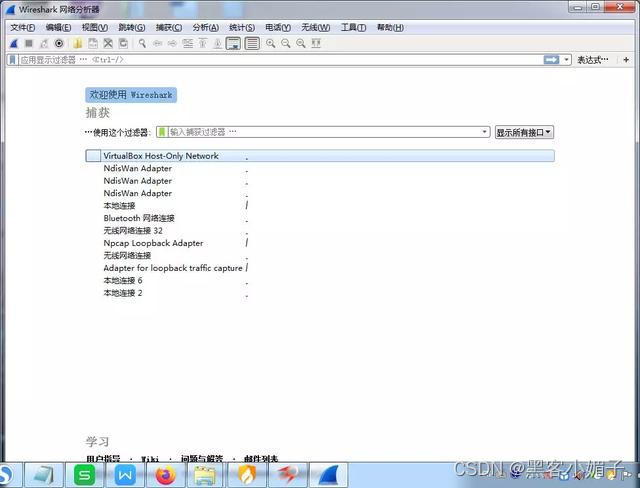This screenshot has width=640, height=488.
Task: Open the 工具(T) menu
Action: (x=353, y=27)
